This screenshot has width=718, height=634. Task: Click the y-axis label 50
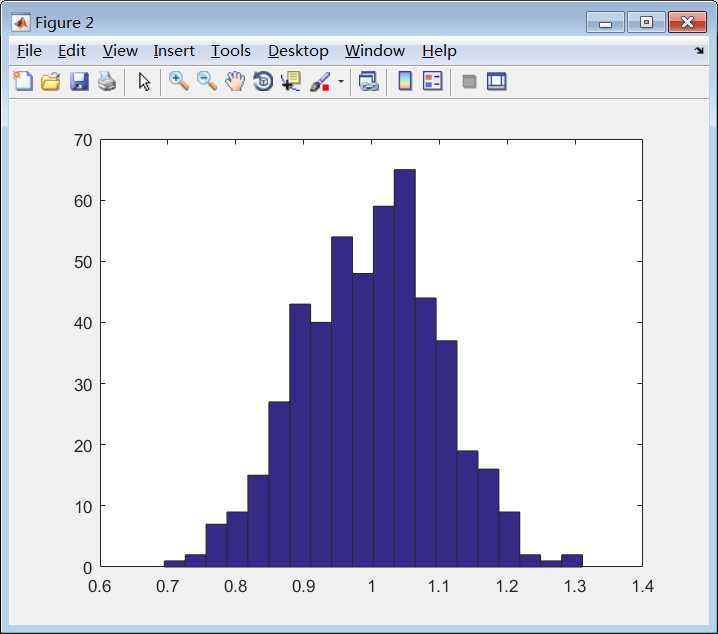pyautogui.click(x=83, y=262)
